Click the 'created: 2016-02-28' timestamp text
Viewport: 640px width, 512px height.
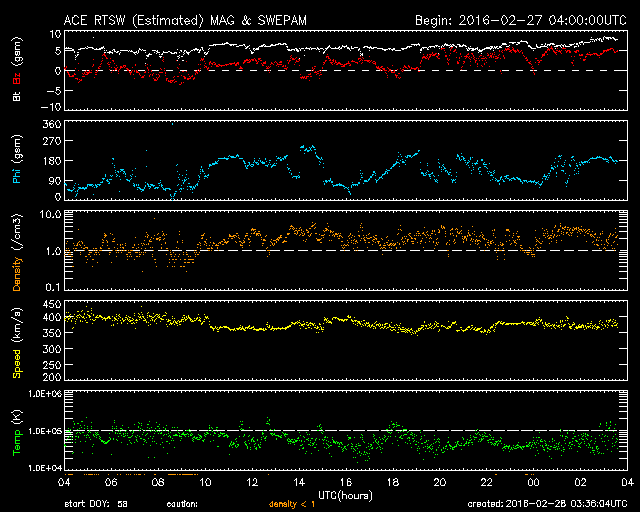(547, 504)
